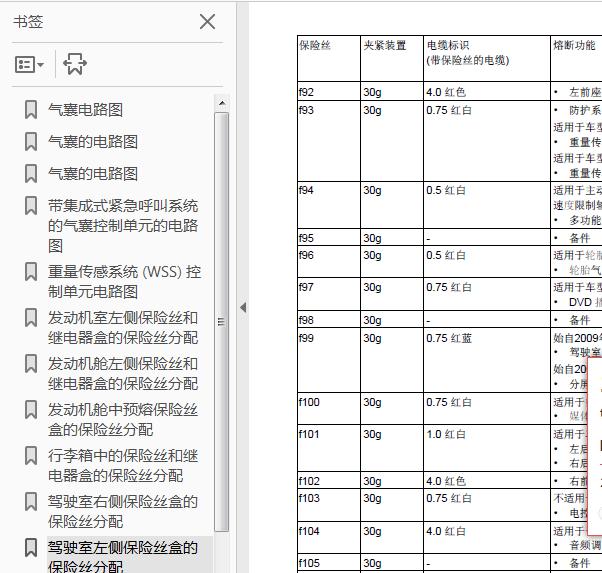This screenshot has width=602, height=573.
Task: Click bookmark icon beside 重量传感系统 (WSS)
Action: 31,272
